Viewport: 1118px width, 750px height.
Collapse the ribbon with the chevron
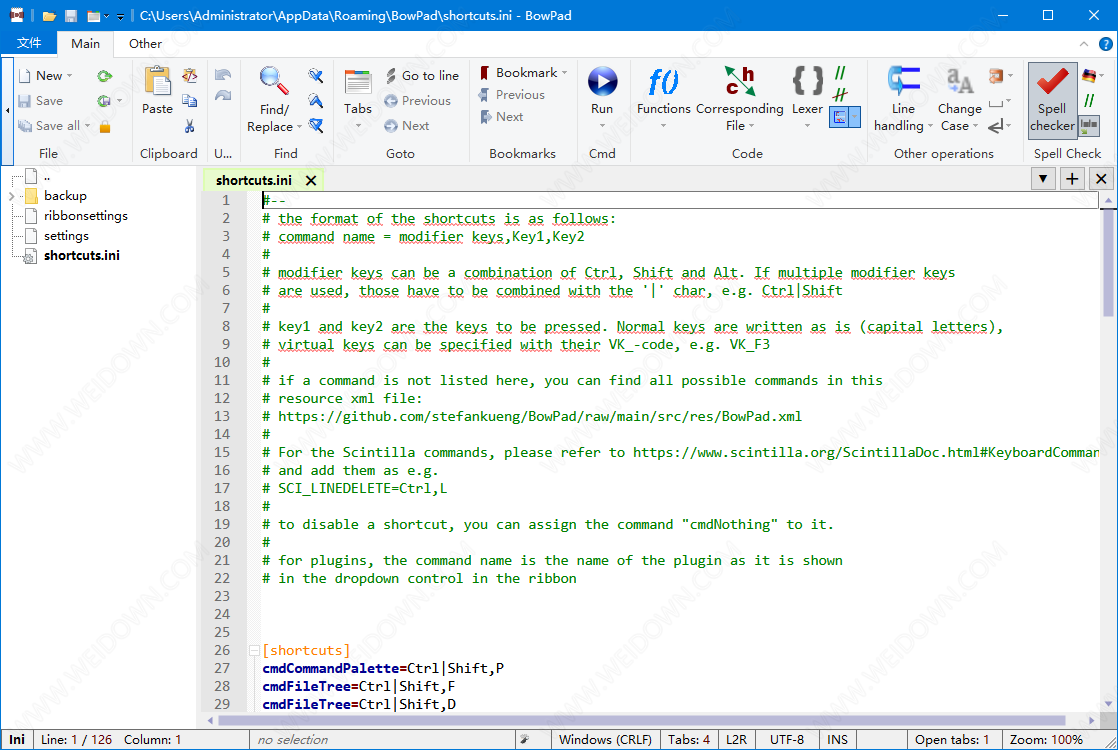click(x=1084, y=44)
